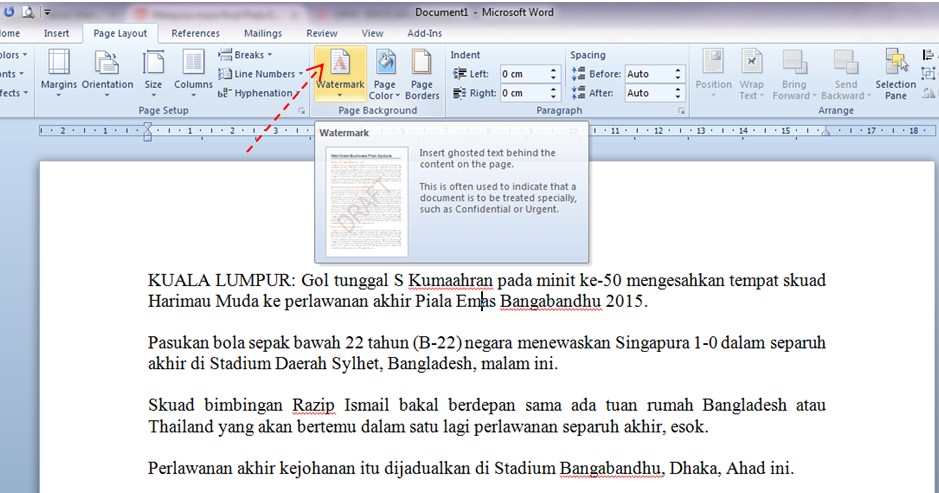The width and height of the screenshot is (939, 493).
Task: Click the right indent marker on ruler
Action: click(x=826, y=132)
